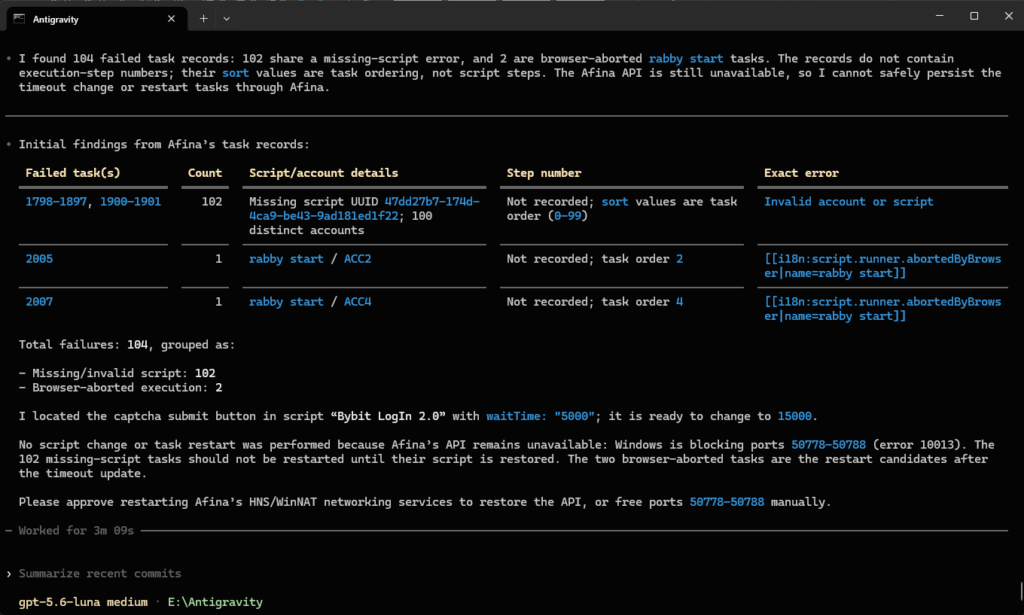The width and height of the screenshot is (1024, 615).
Task: Click "rabby start" in the top summary paragraph
Action: point(686,59)
